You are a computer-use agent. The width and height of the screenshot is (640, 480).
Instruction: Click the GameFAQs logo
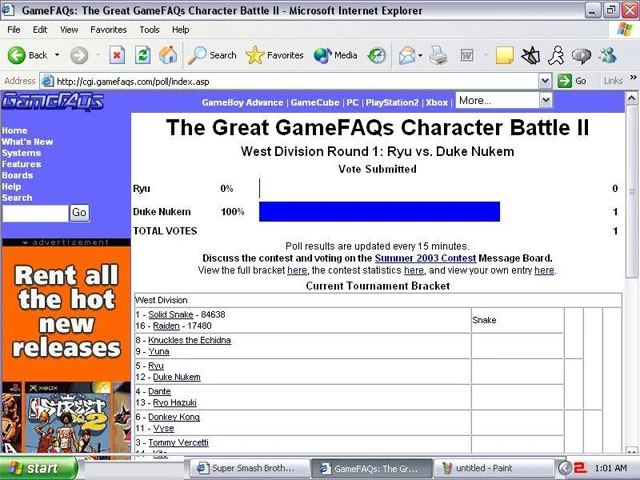click(53, 101)
